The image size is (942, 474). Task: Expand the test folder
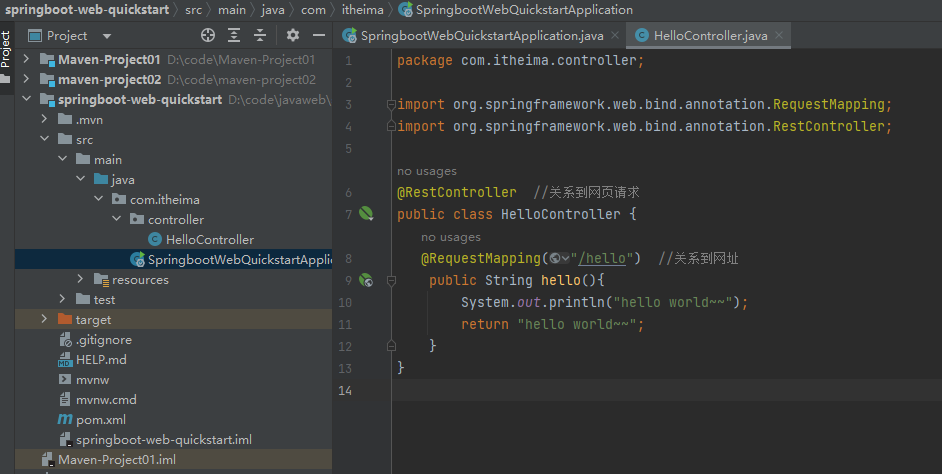coord(62,299)
